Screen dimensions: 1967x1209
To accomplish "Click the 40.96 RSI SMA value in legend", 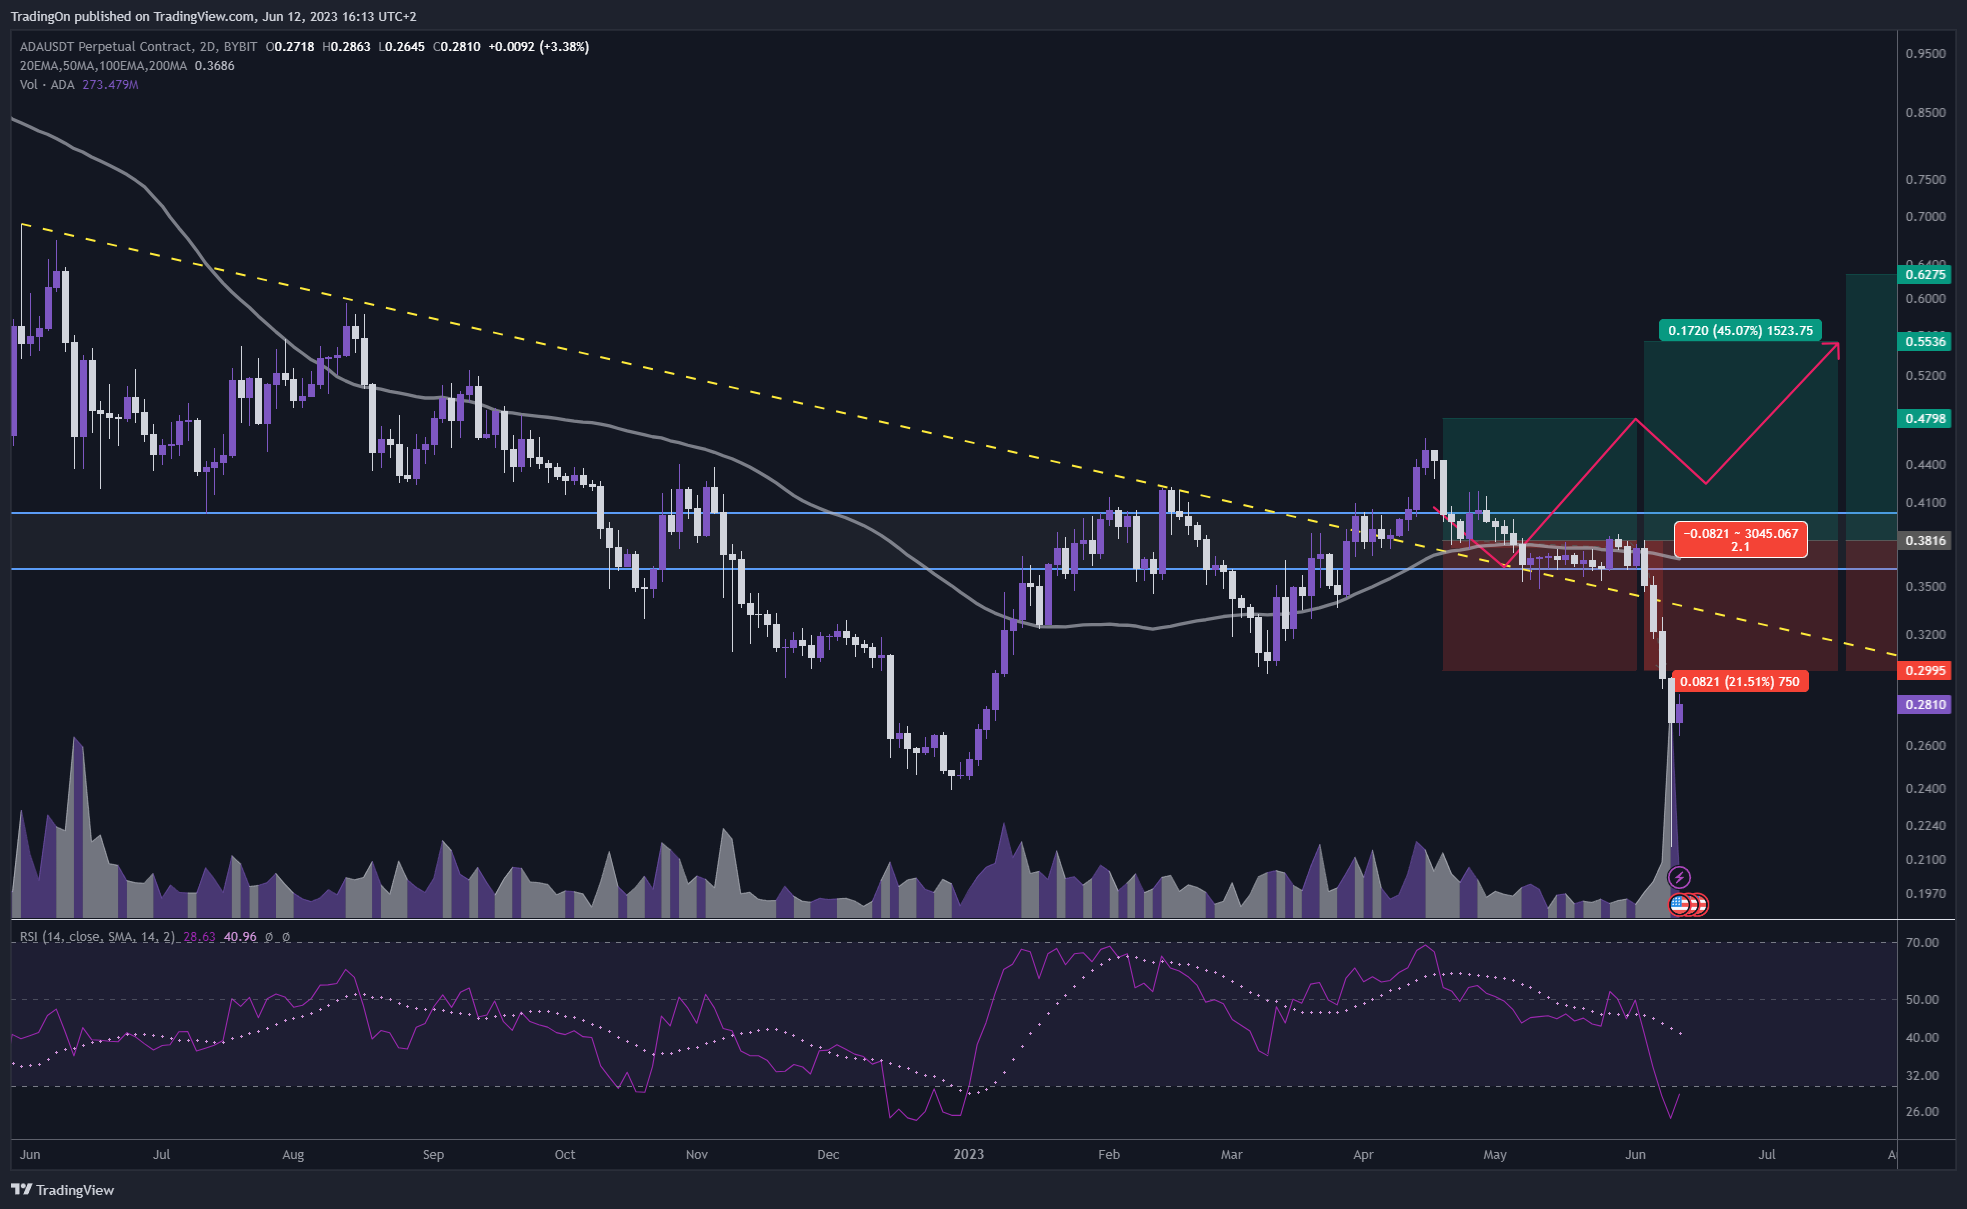I will [240, 937].
